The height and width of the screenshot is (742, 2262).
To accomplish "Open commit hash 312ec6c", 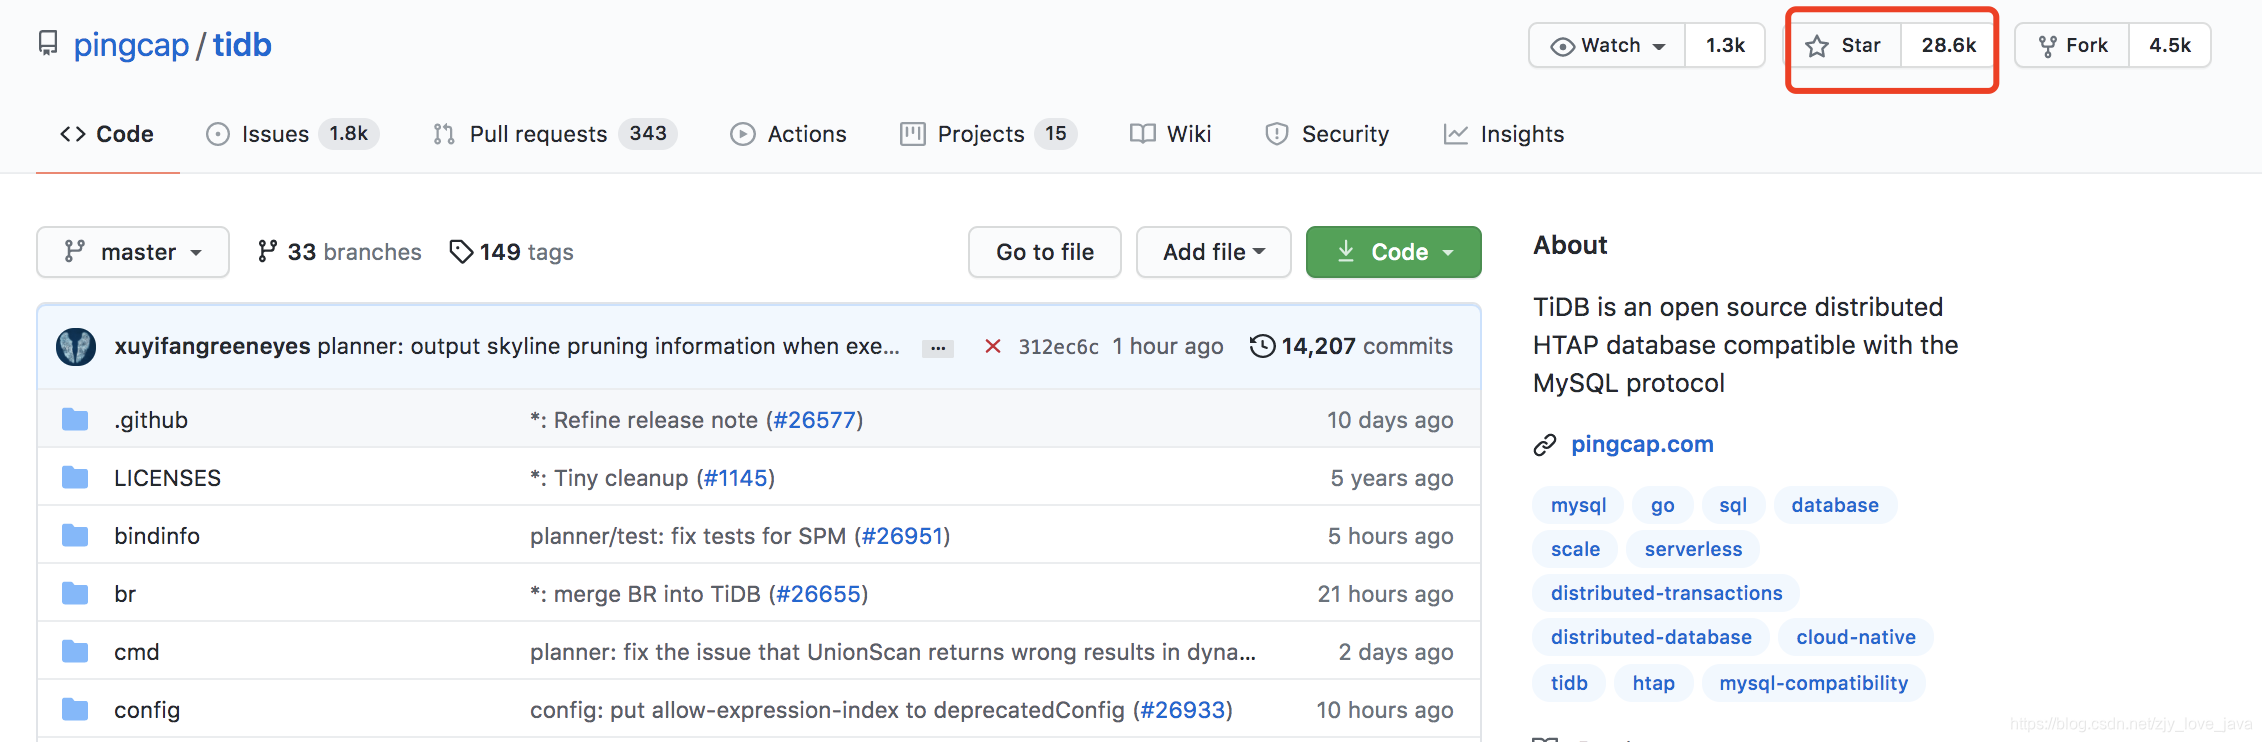I will (x=1058, y=347).
